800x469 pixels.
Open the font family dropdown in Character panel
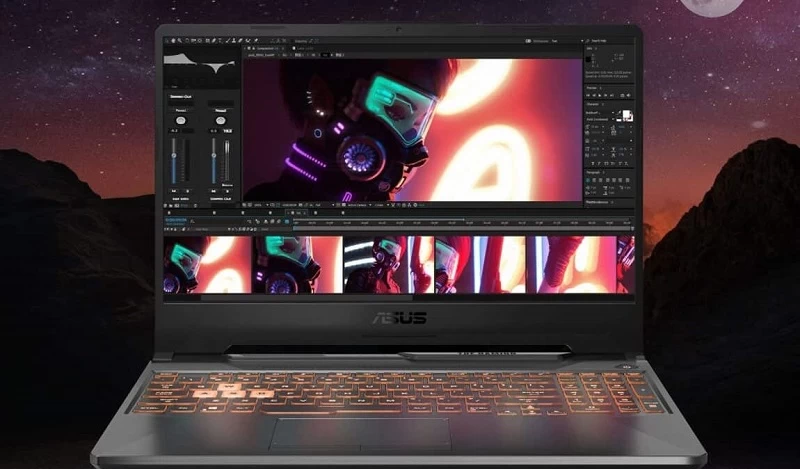click(598, 112)
